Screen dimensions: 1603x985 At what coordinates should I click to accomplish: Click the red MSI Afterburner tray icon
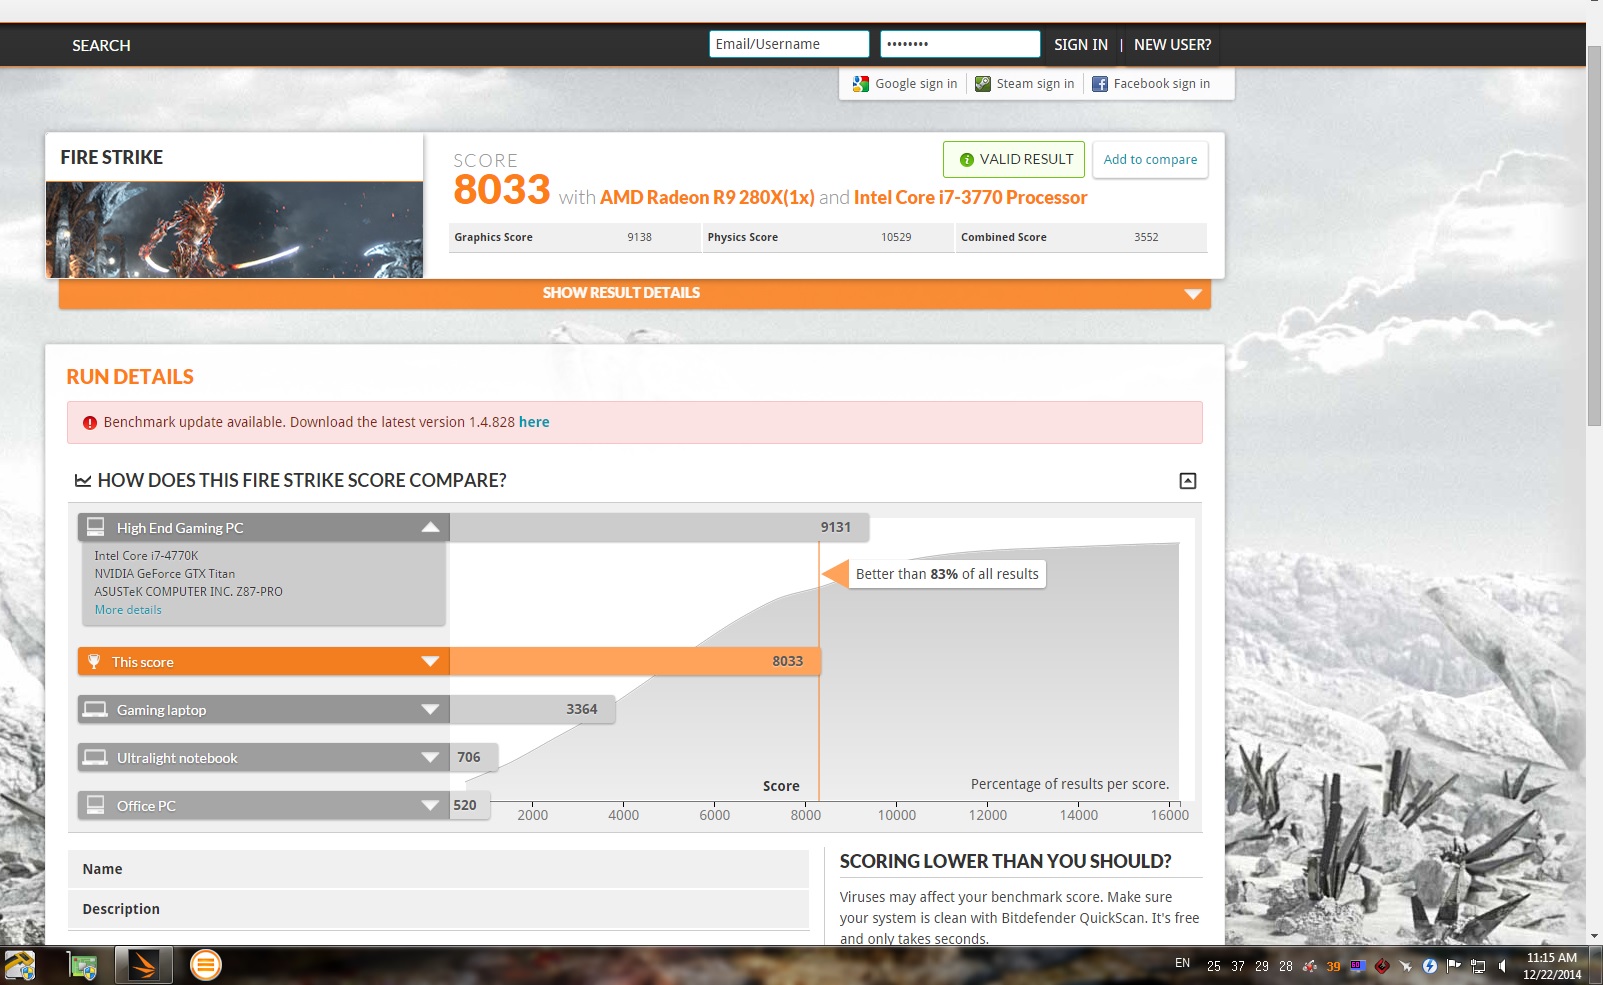(x=1382, y=966)
